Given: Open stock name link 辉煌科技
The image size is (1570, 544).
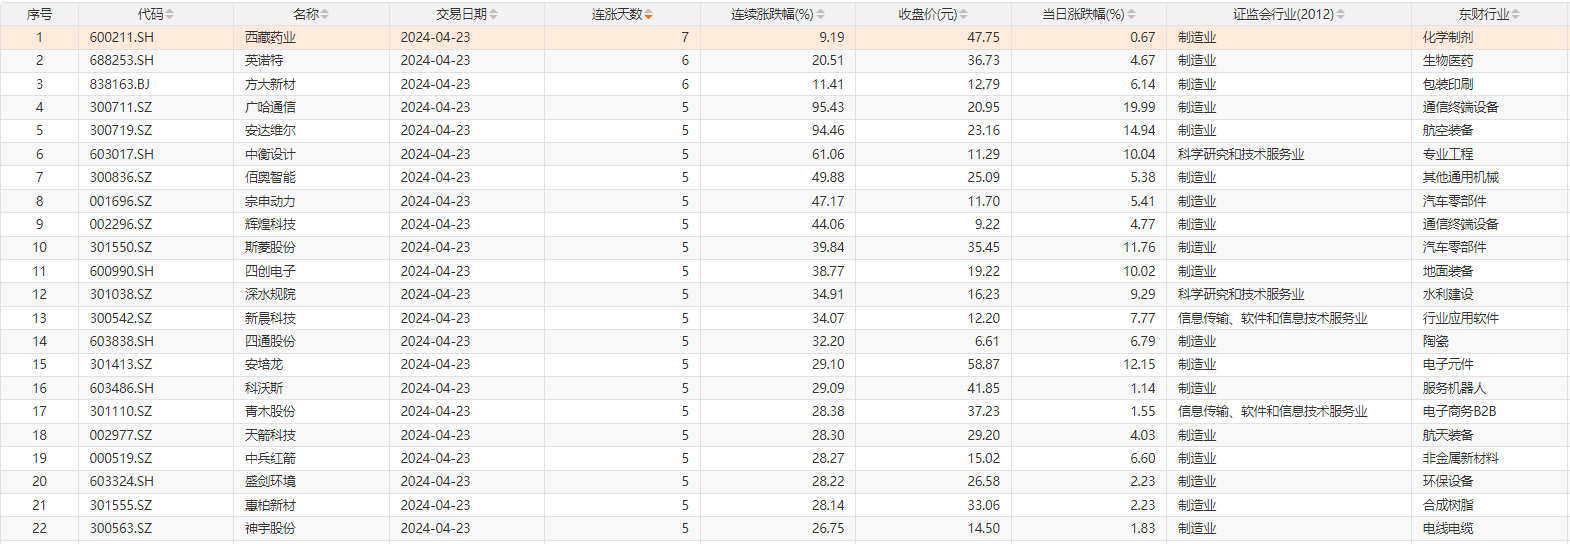Looking at the screenshot, I should [x=270, y=224].
